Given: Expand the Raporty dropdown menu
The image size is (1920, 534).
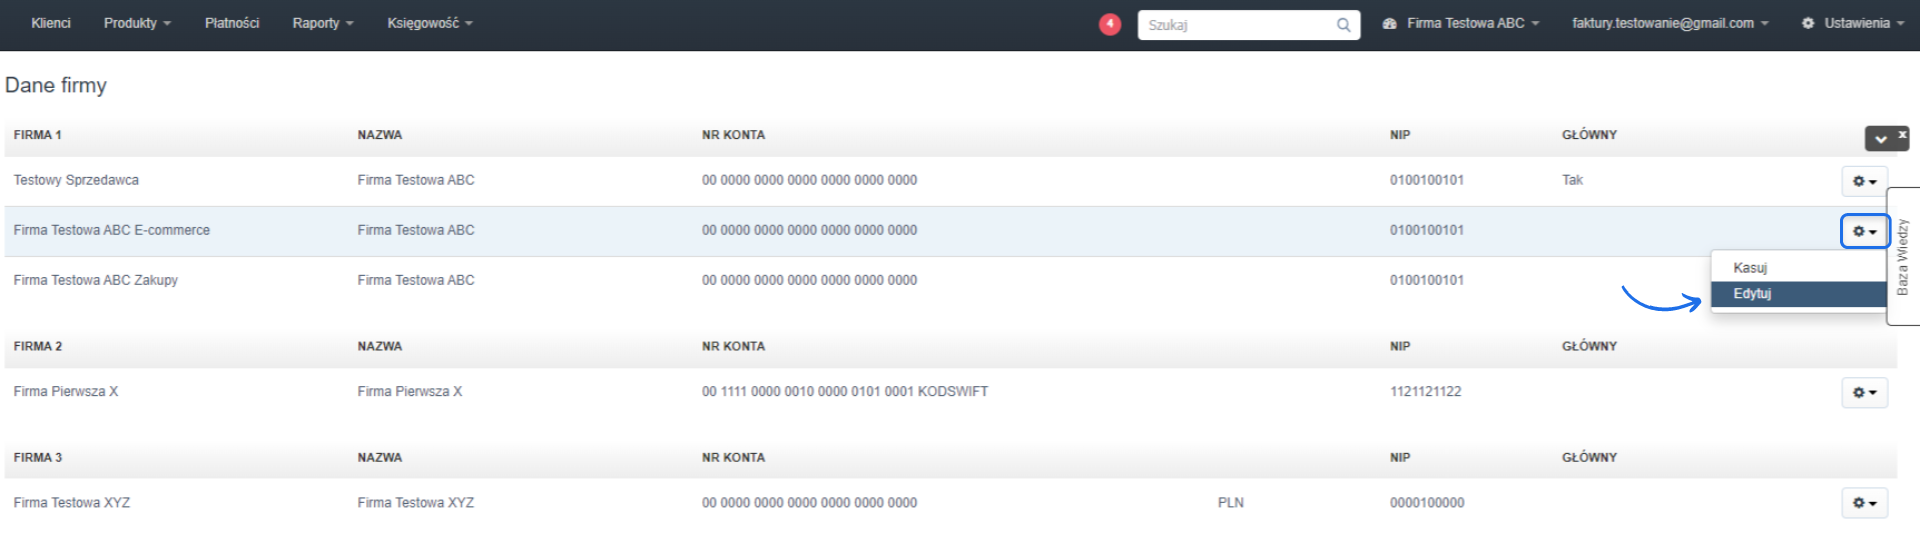Looking at the screenshot, I should point(322,23).
